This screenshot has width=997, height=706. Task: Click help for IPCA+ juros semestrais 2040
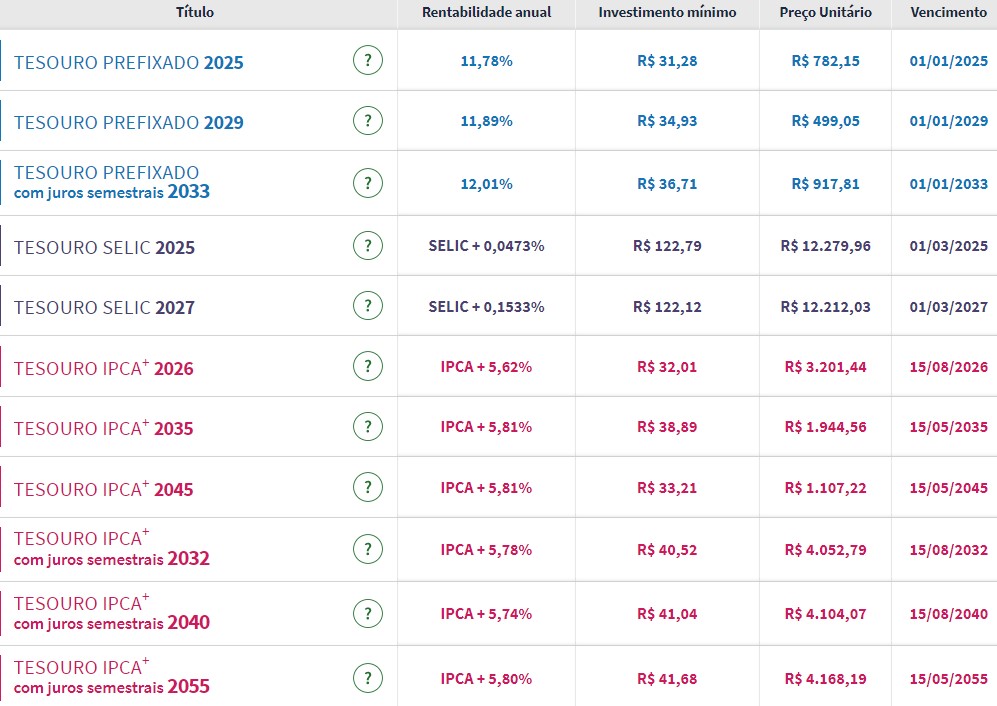(x=368, y=613)
